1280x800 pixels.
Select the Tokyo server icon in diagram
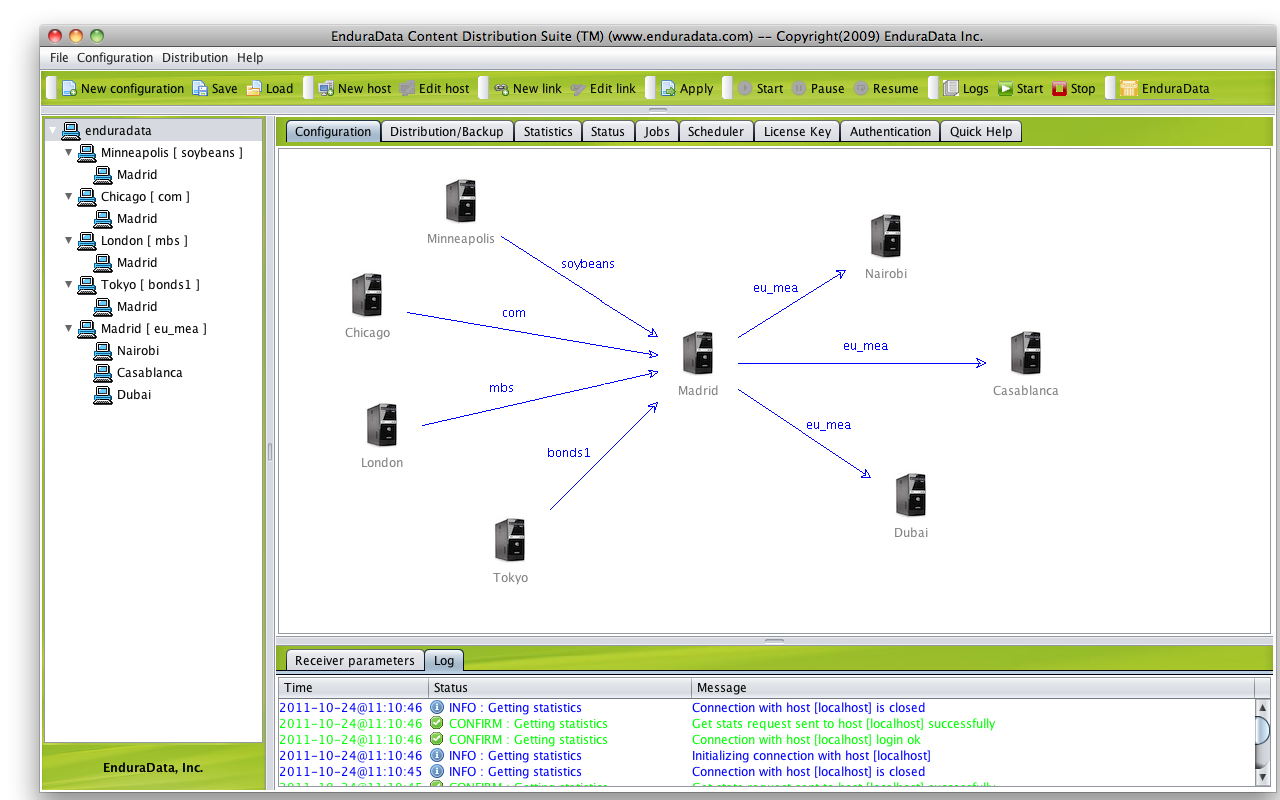(x=510, y=540)
